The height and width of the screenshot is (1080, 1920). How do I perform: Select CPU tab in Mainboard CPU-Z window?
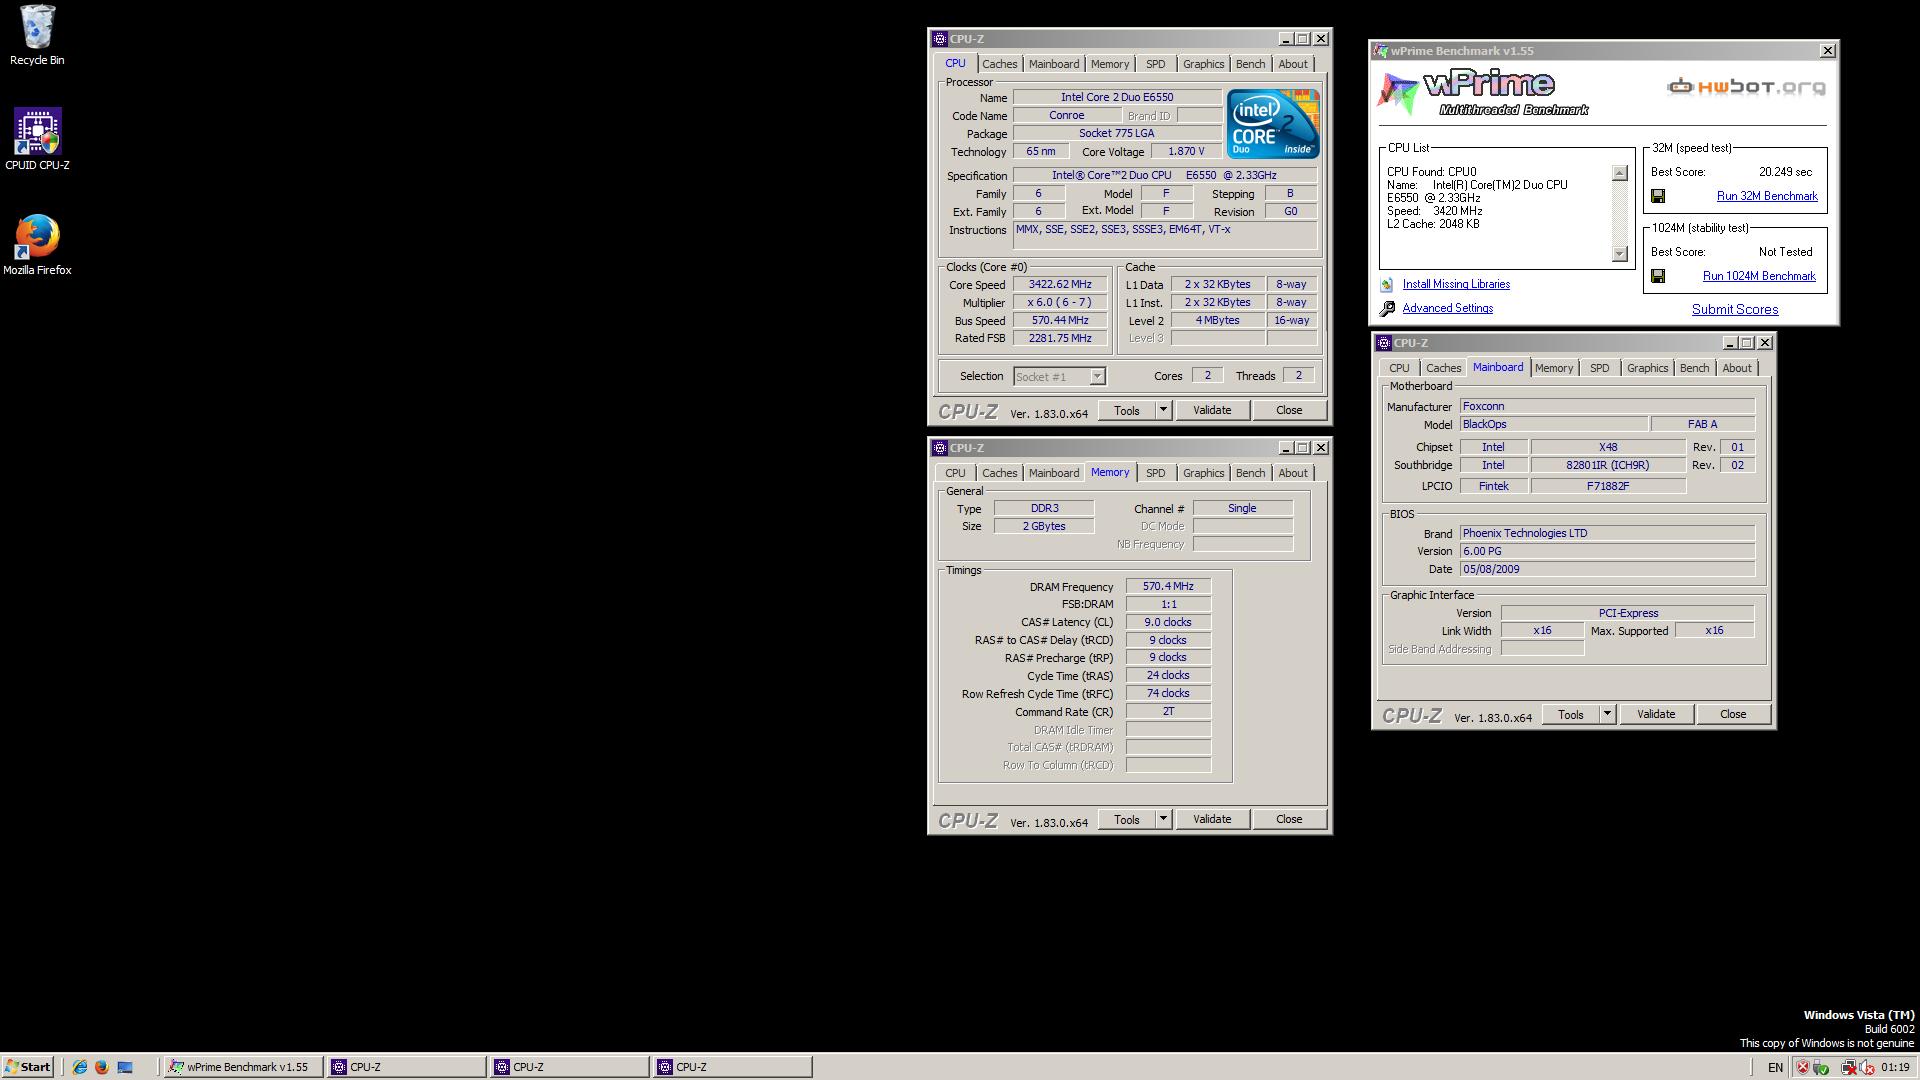(x=1399, y=368)
